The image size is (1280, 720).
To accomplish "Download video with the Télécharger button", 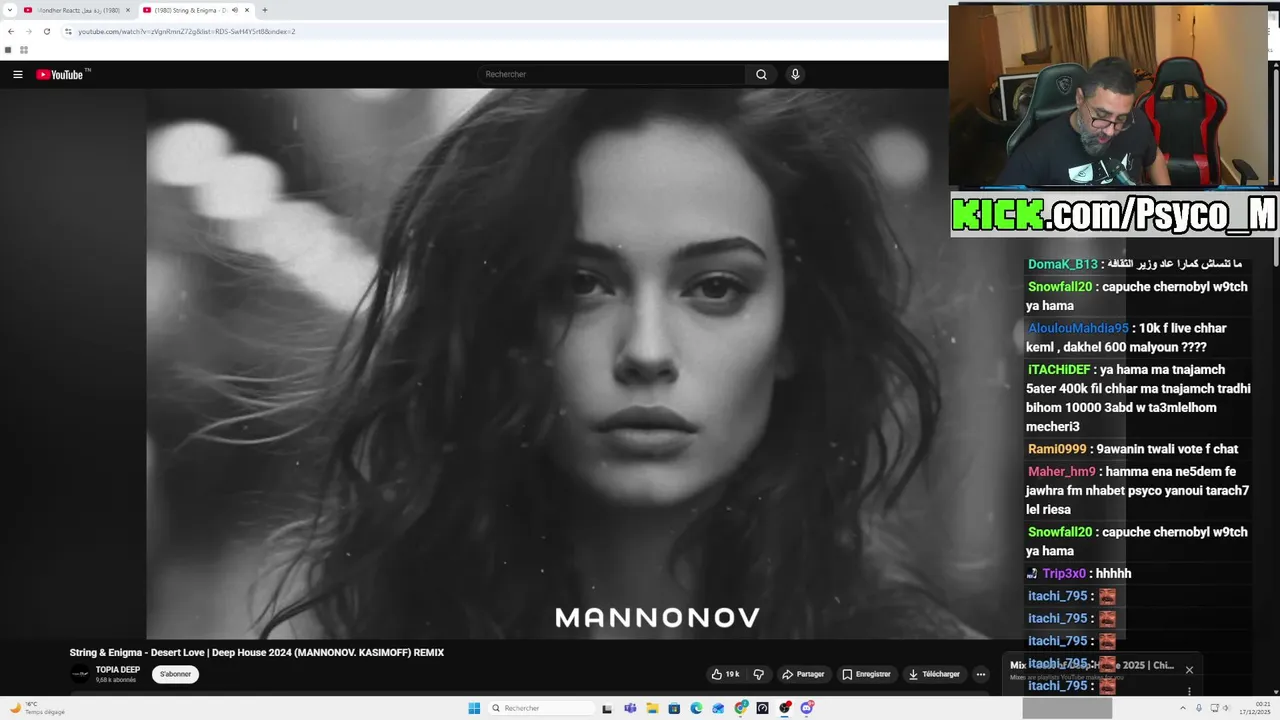I will point(934,674).
